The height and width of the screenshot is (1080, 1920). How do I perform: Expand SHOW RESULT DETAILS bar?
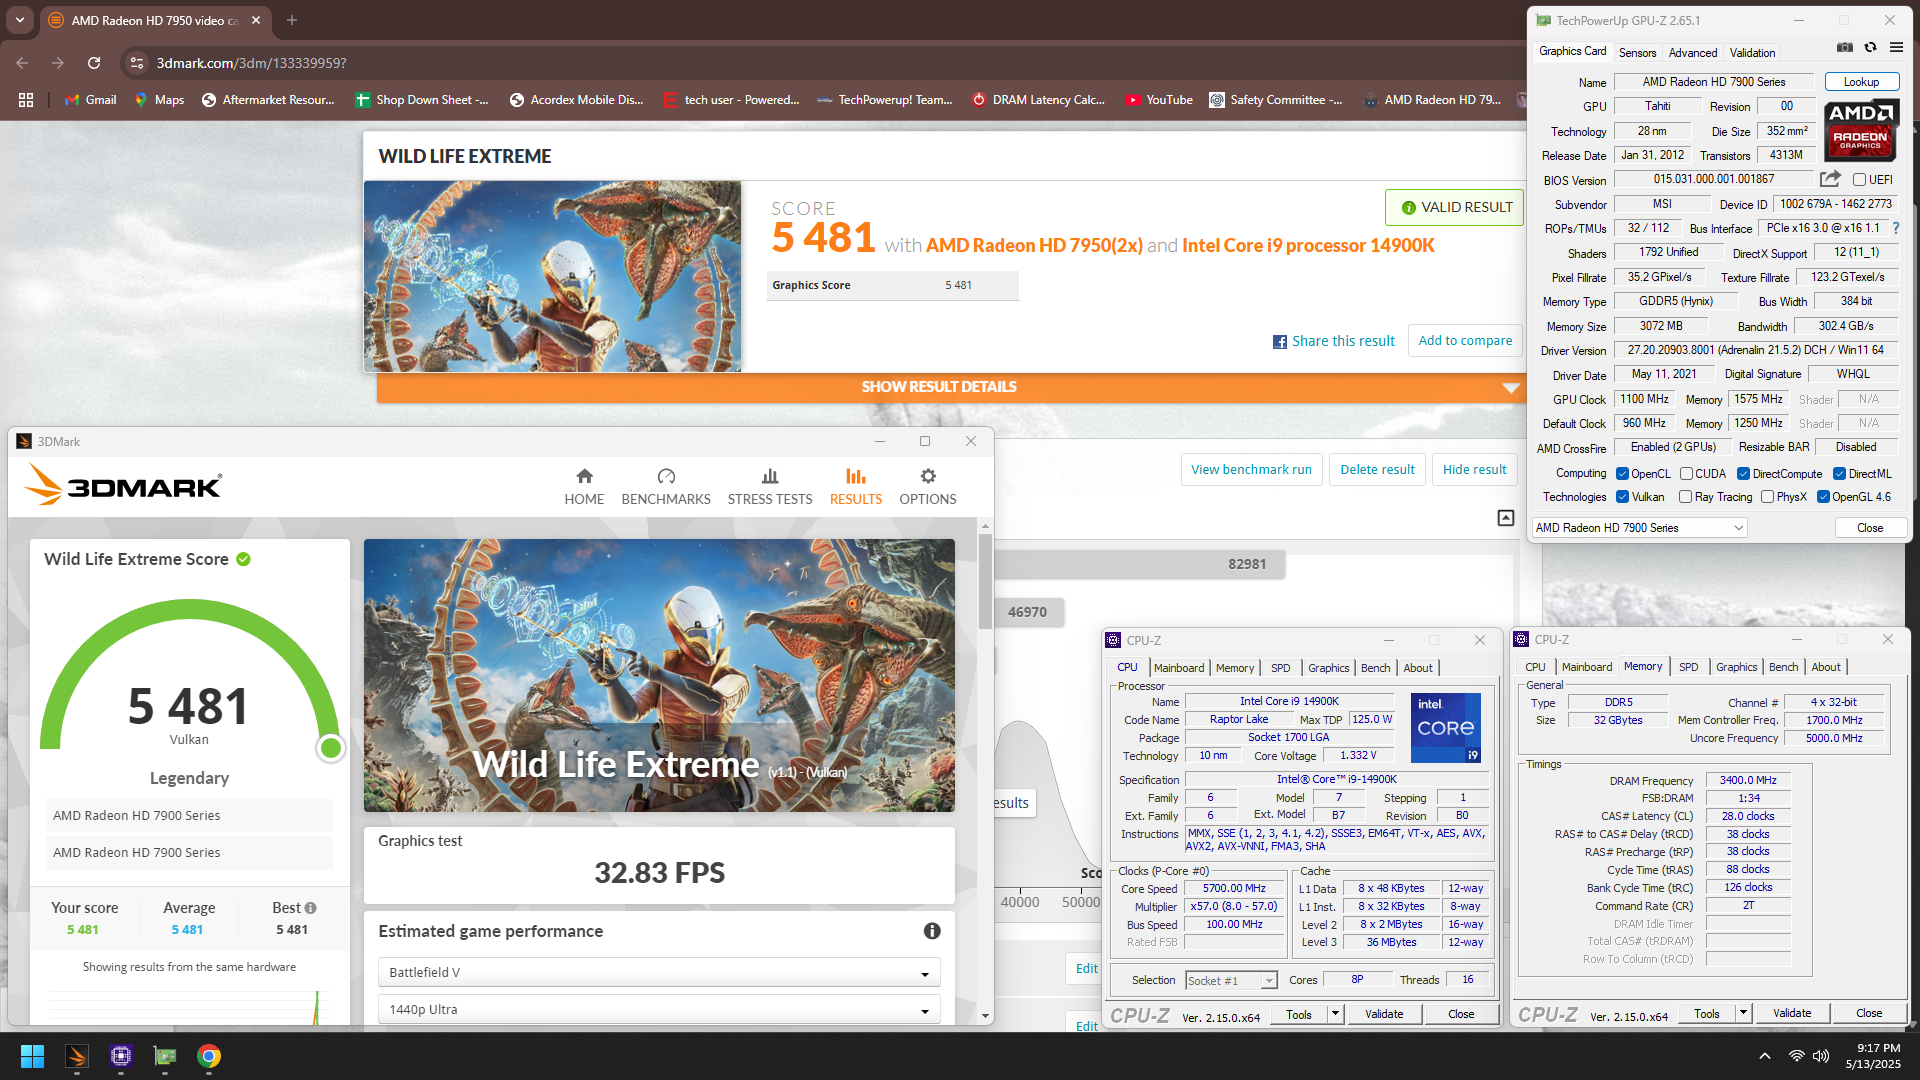[x=949, y=387]
